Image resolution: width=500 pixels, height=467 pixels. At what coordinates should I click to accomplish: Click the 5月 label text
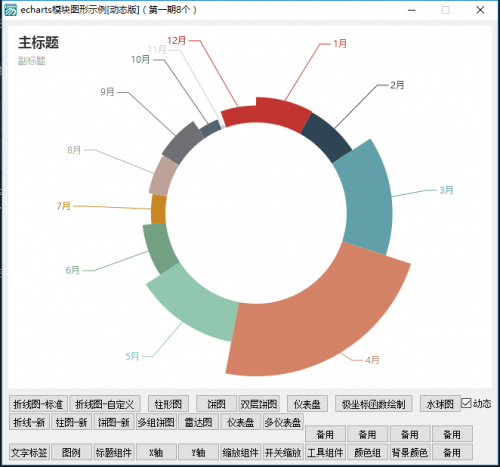coord(132,356)
